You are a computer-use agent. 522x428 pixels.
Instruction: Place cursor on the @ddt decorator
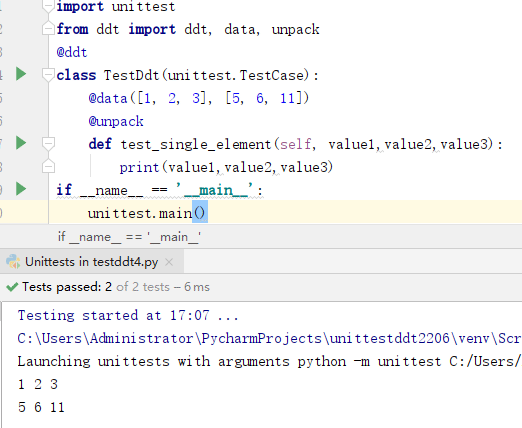coord(72,52)
